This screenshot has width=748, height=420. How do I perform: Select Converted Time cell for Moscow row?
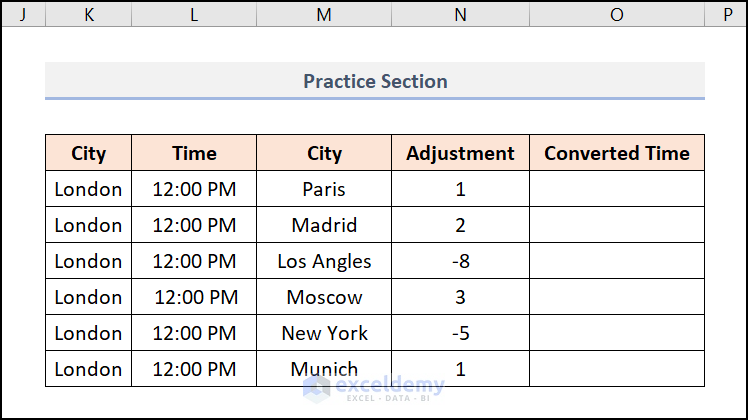(616, 297)
